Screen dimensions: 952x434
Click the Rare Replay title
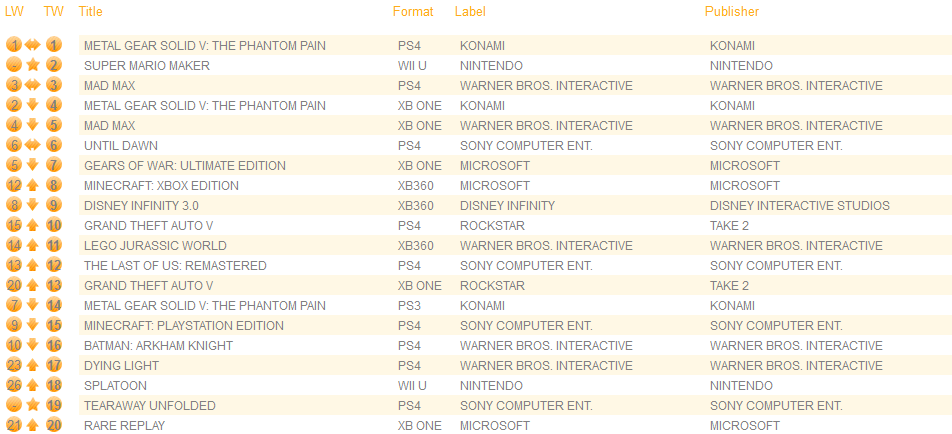[122, 426]
